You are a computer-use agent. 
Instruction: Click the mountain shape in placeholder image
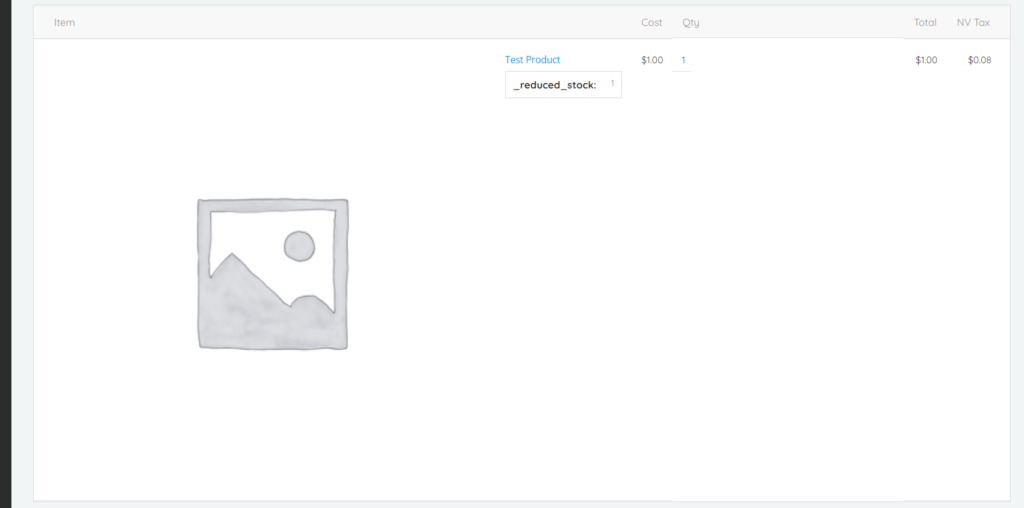click(x=240, y=300)
